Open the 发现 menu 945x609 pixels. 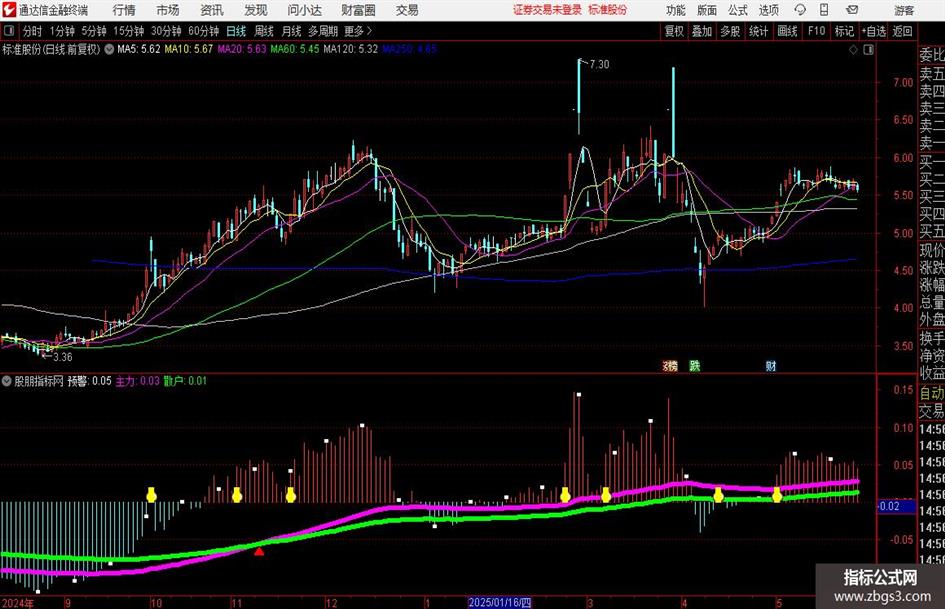coord(256,10)
